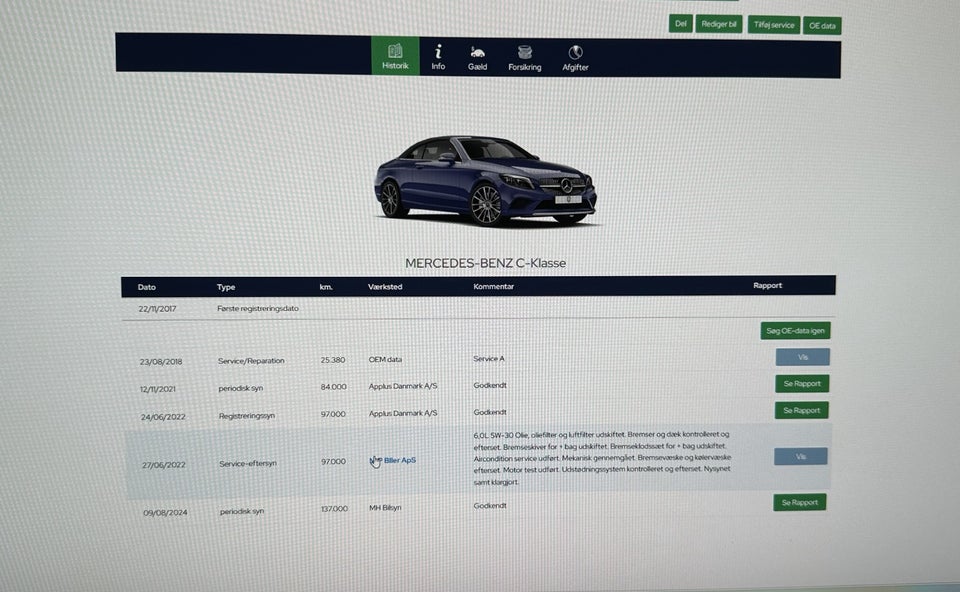The image size is (960, 592).
Task: Select the Historik book icon in navigation
Action: (x=394, y=51)
